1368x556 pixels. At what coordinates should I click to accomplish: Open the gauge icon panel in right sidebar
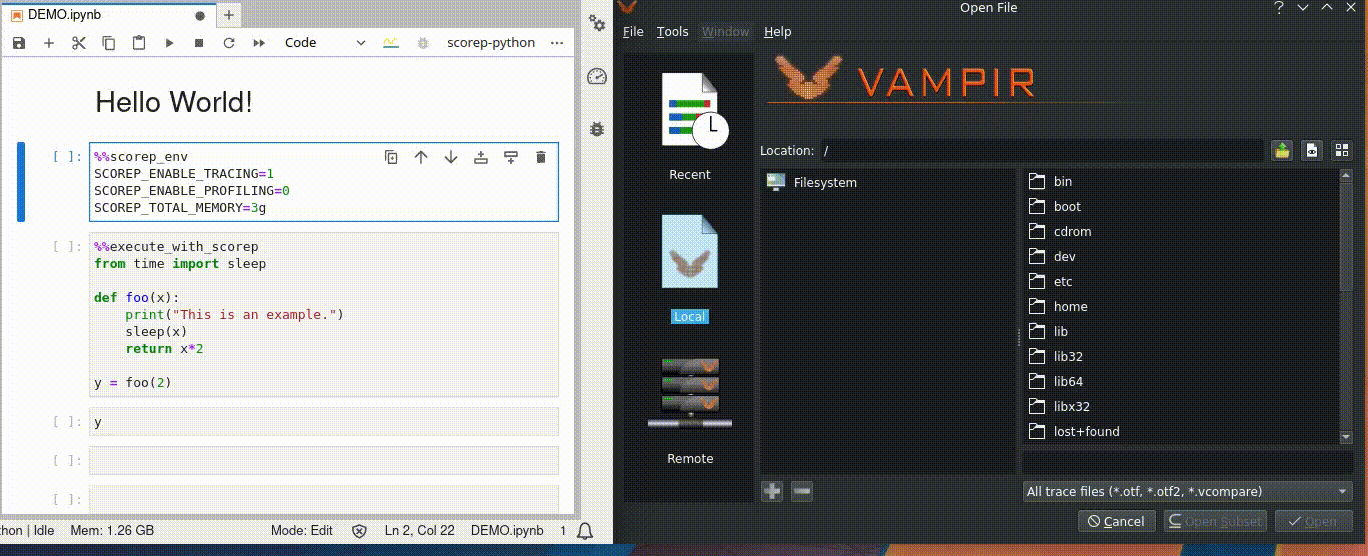[597, 76]
